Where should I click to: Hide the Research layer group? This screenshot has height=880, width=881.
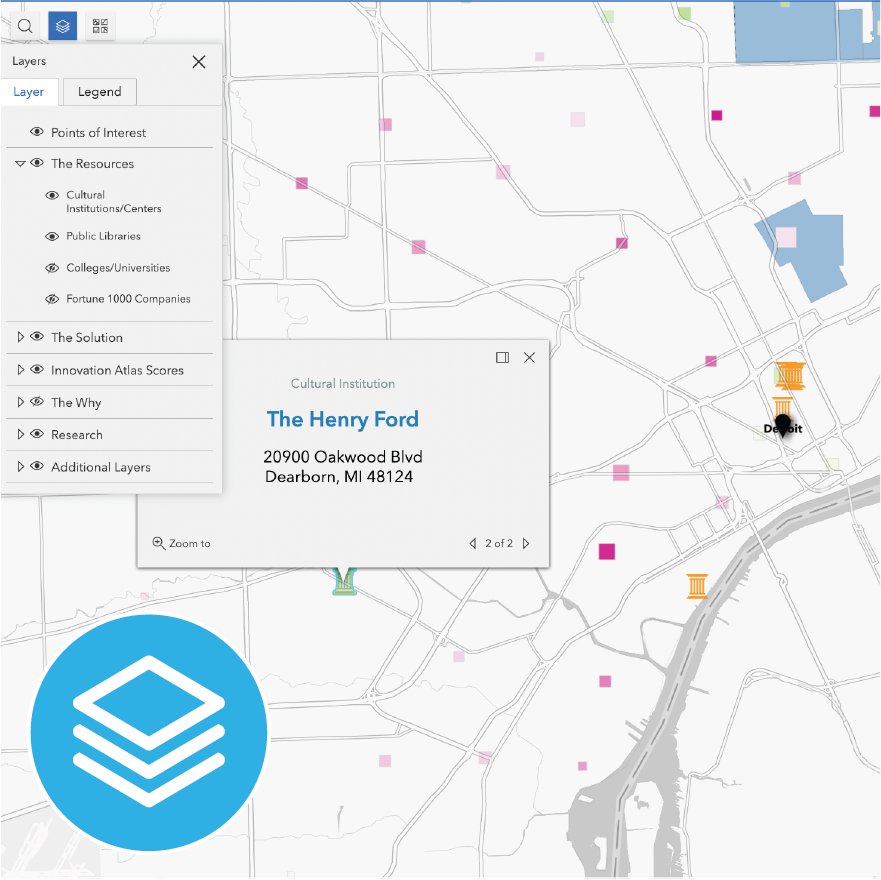tap(37, 434)
